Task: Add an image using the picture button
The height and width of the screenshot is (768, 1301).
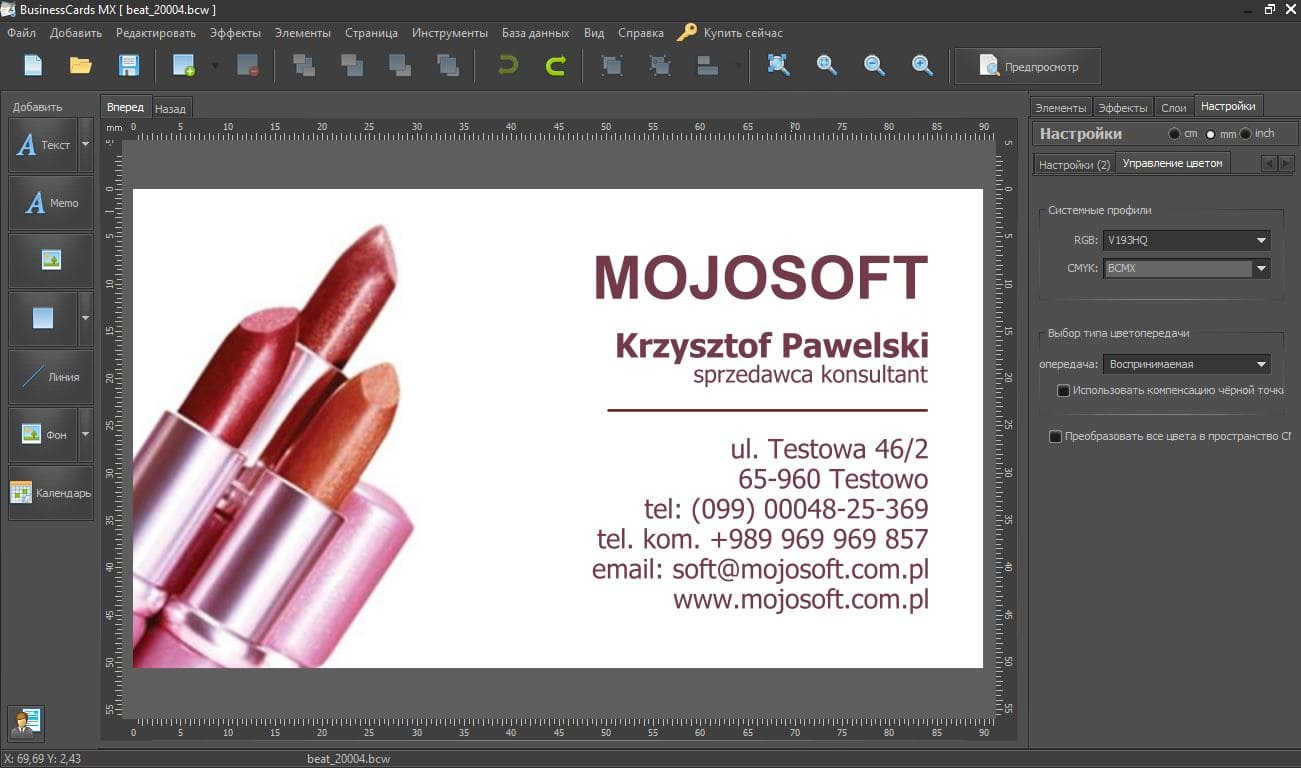Action: [x=51, y=260]
